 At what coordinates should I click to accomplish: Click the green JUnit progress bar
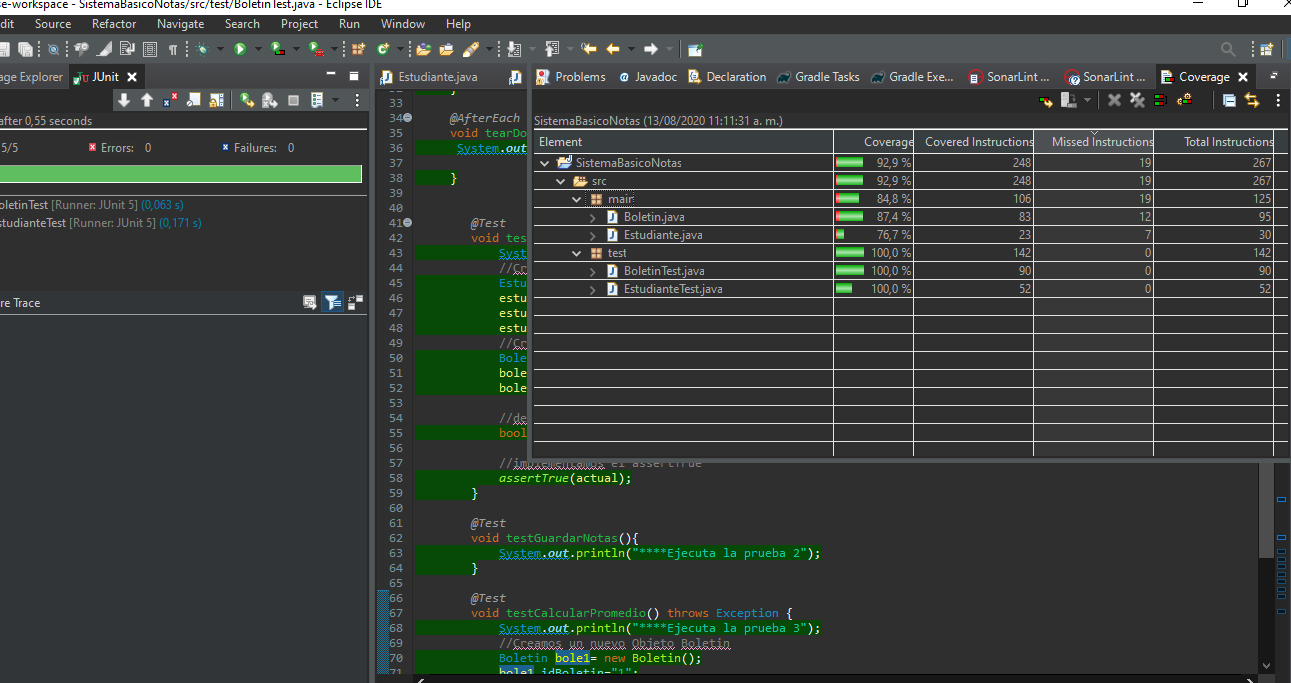click(x=180, y=174)
